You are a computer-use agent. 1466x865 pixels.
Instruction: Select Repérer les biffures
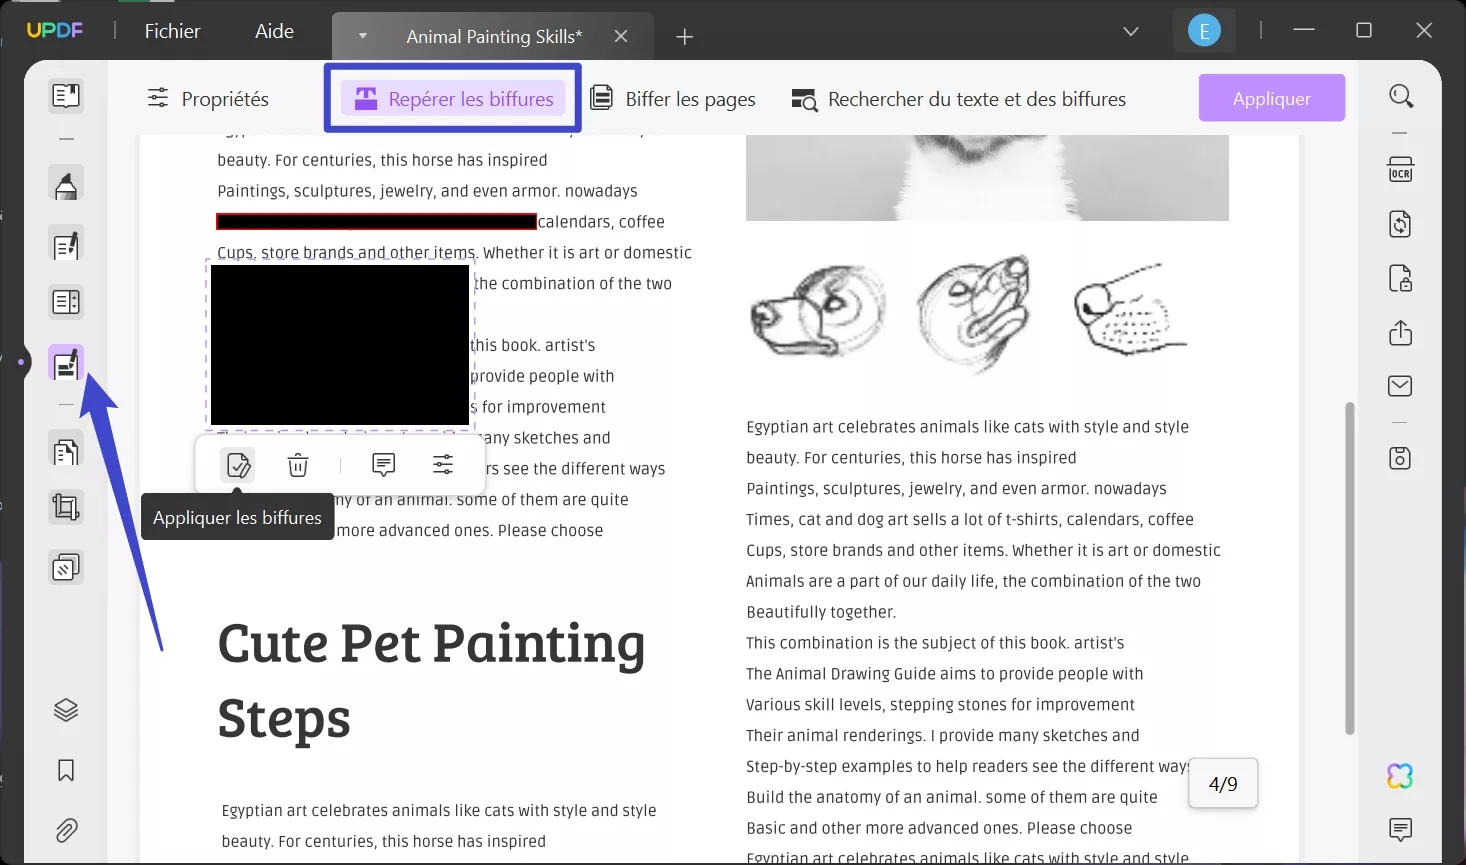click(x=454, y=98)
